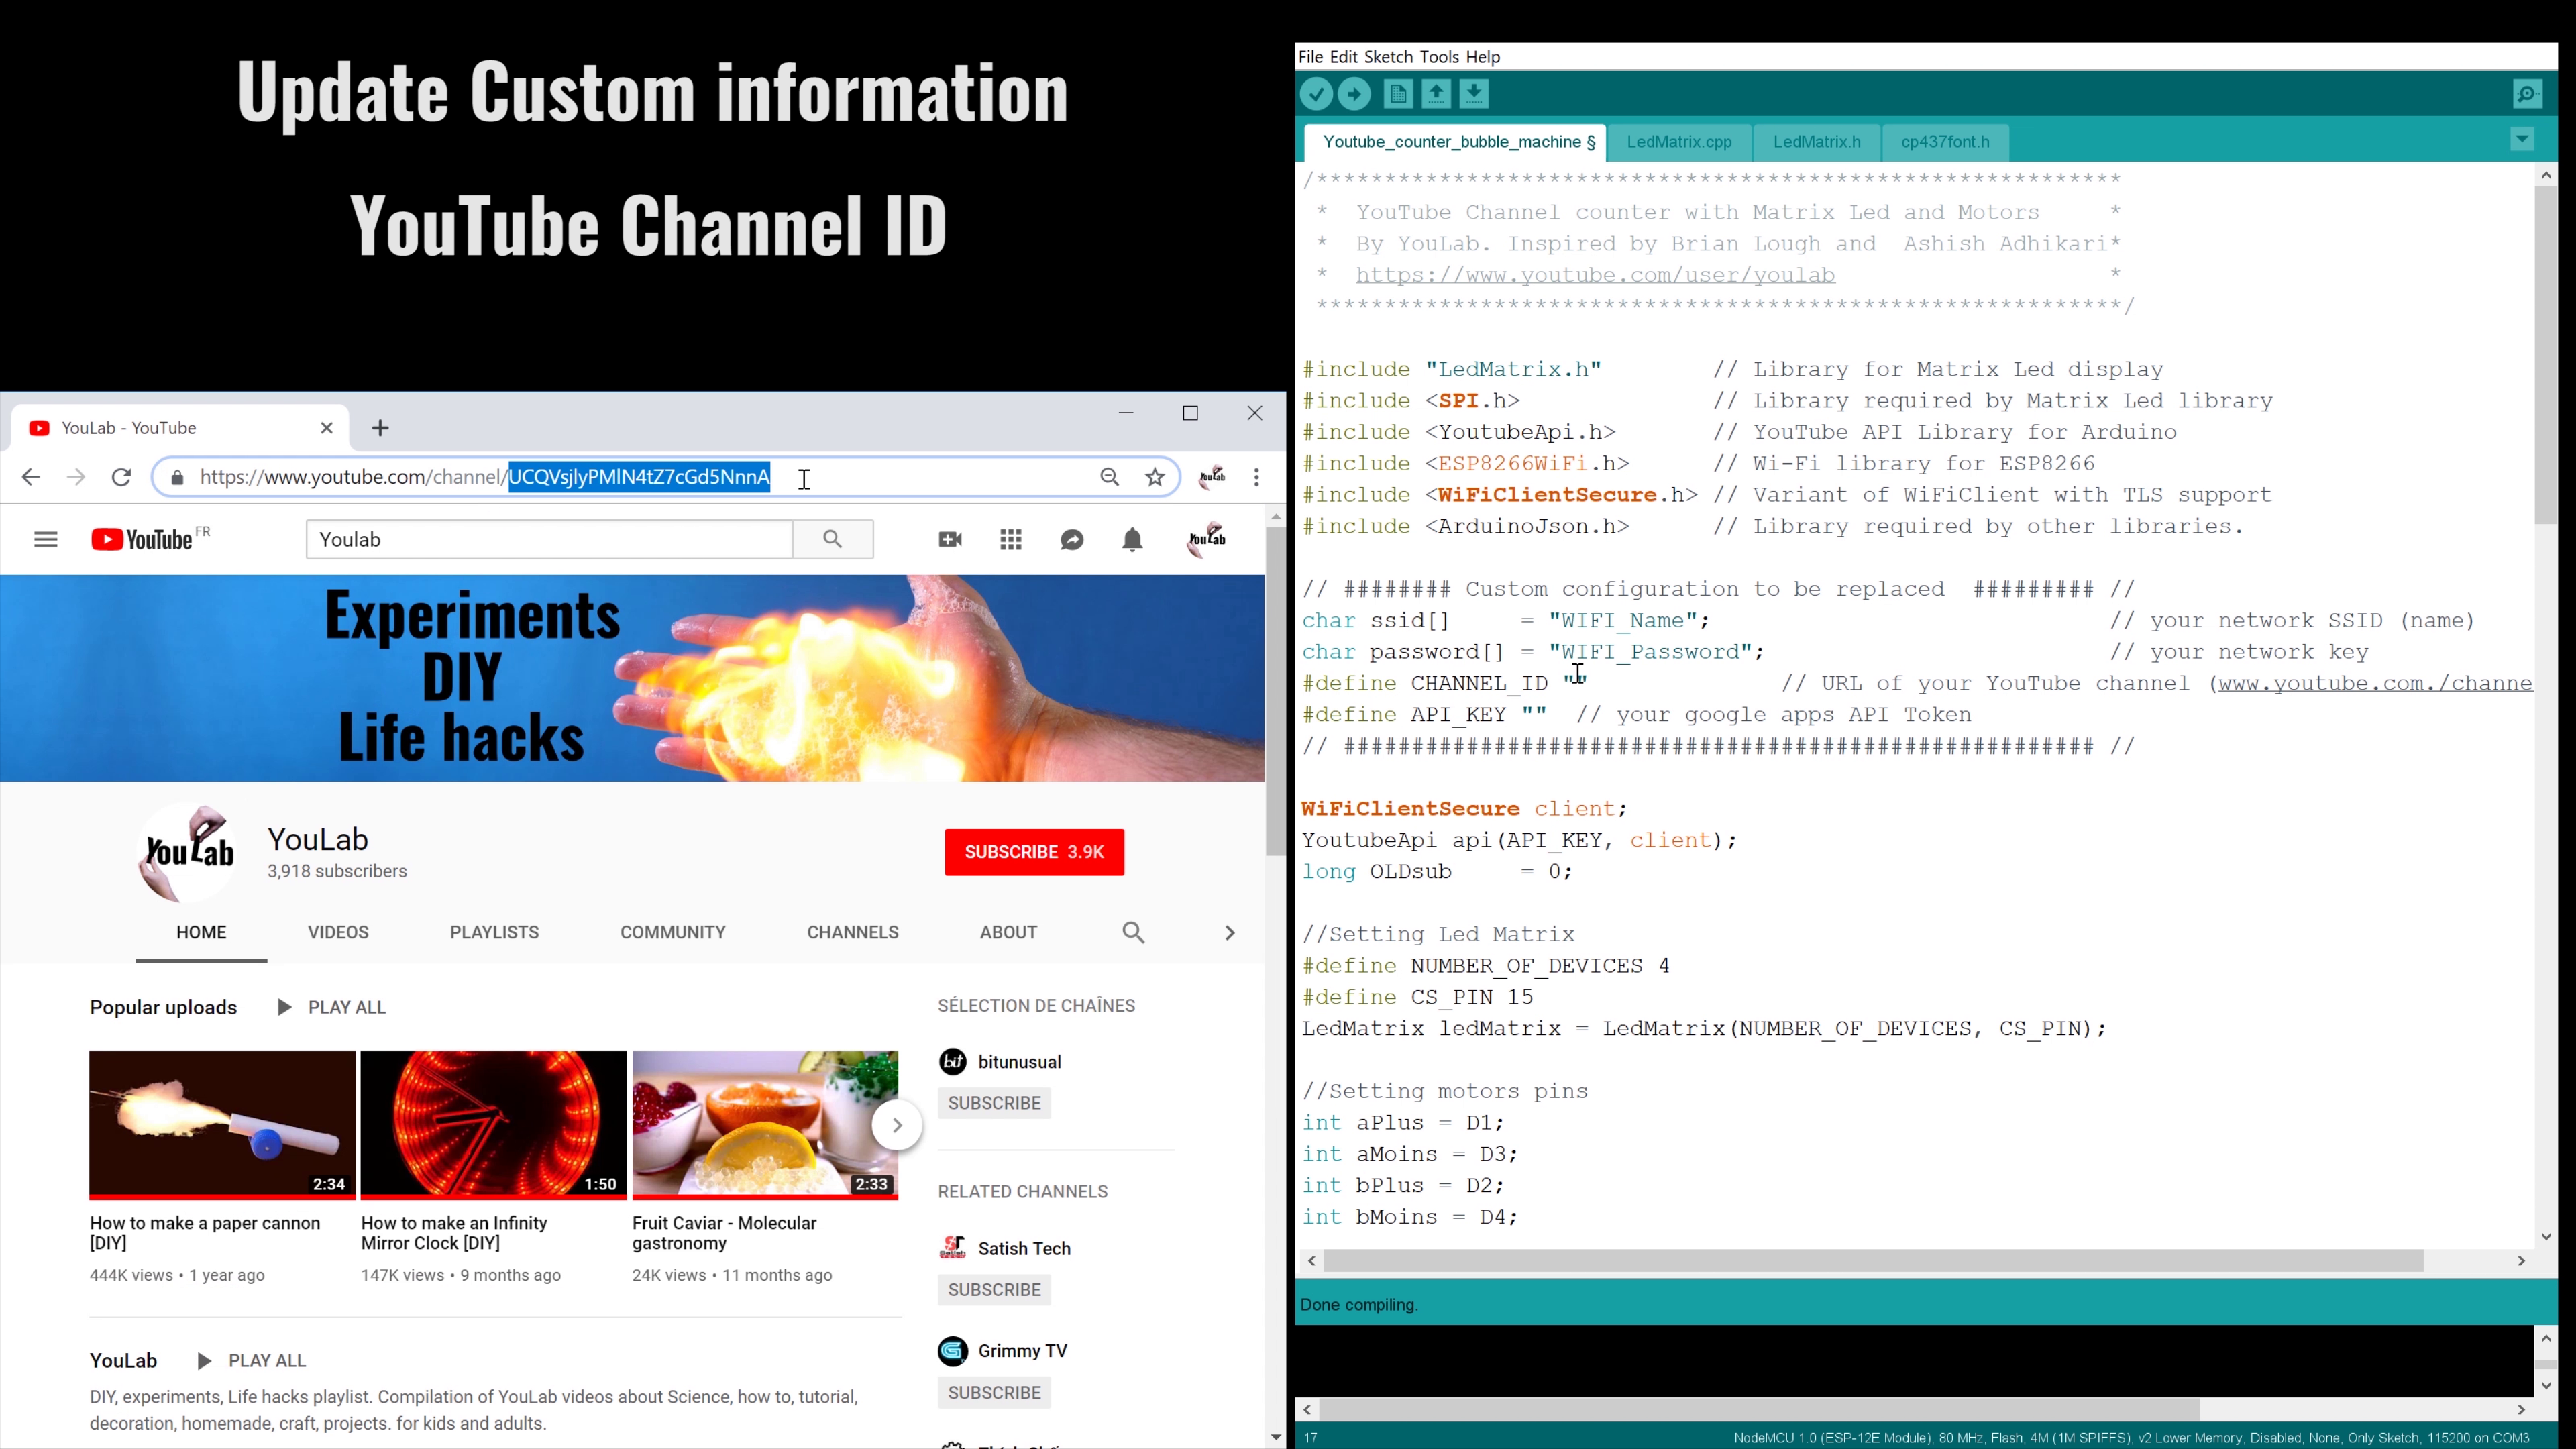Image resolution: width=2576 pixels, height=1449 pixels.
Task: Subscribe to Satish Tech channel
Action: tap(994, 1290)
